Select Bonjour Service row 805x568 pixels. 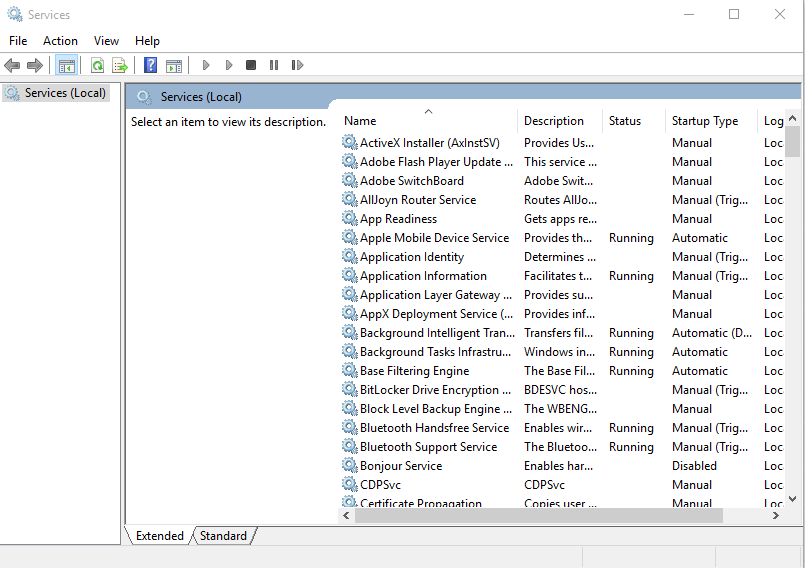coord(562,466)
